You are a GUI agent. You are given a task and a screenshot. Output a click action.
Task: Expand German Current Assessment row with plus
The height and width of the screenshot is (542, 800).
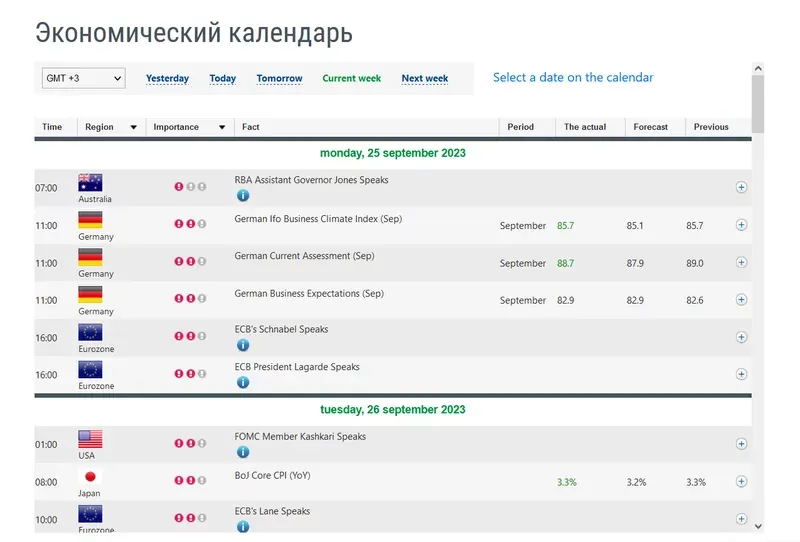[741, 262]
